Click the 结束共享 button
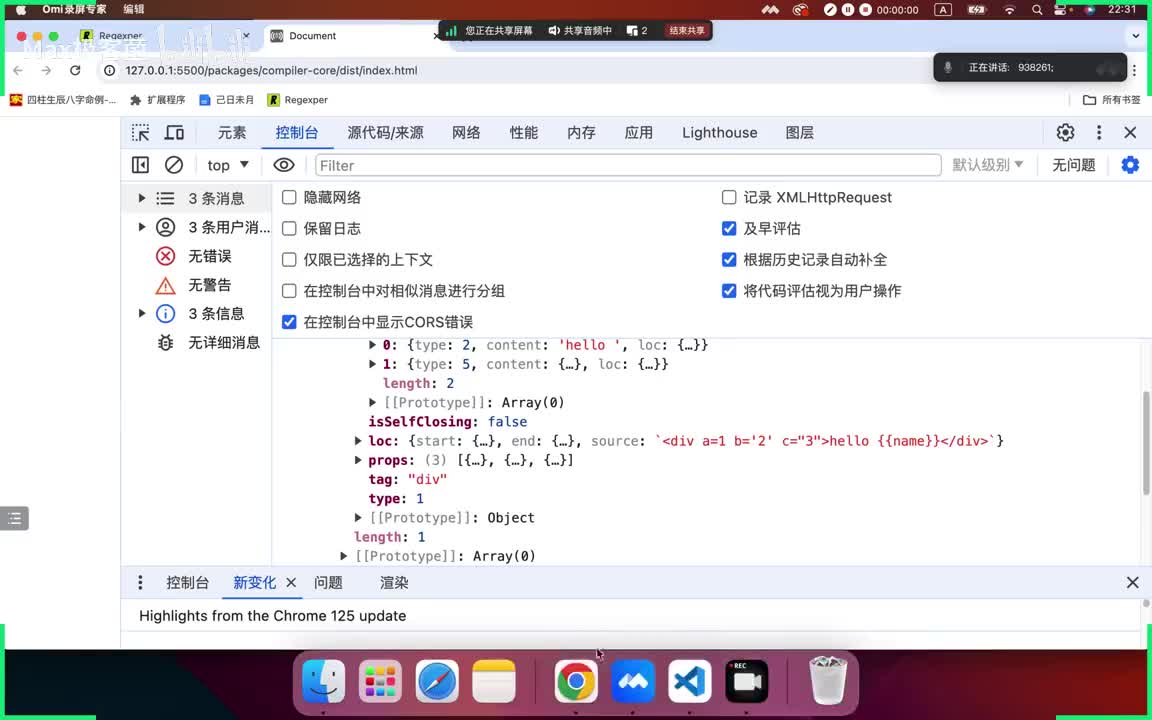1152x720 pixels. pyautogui.click(x=686, y=31)
